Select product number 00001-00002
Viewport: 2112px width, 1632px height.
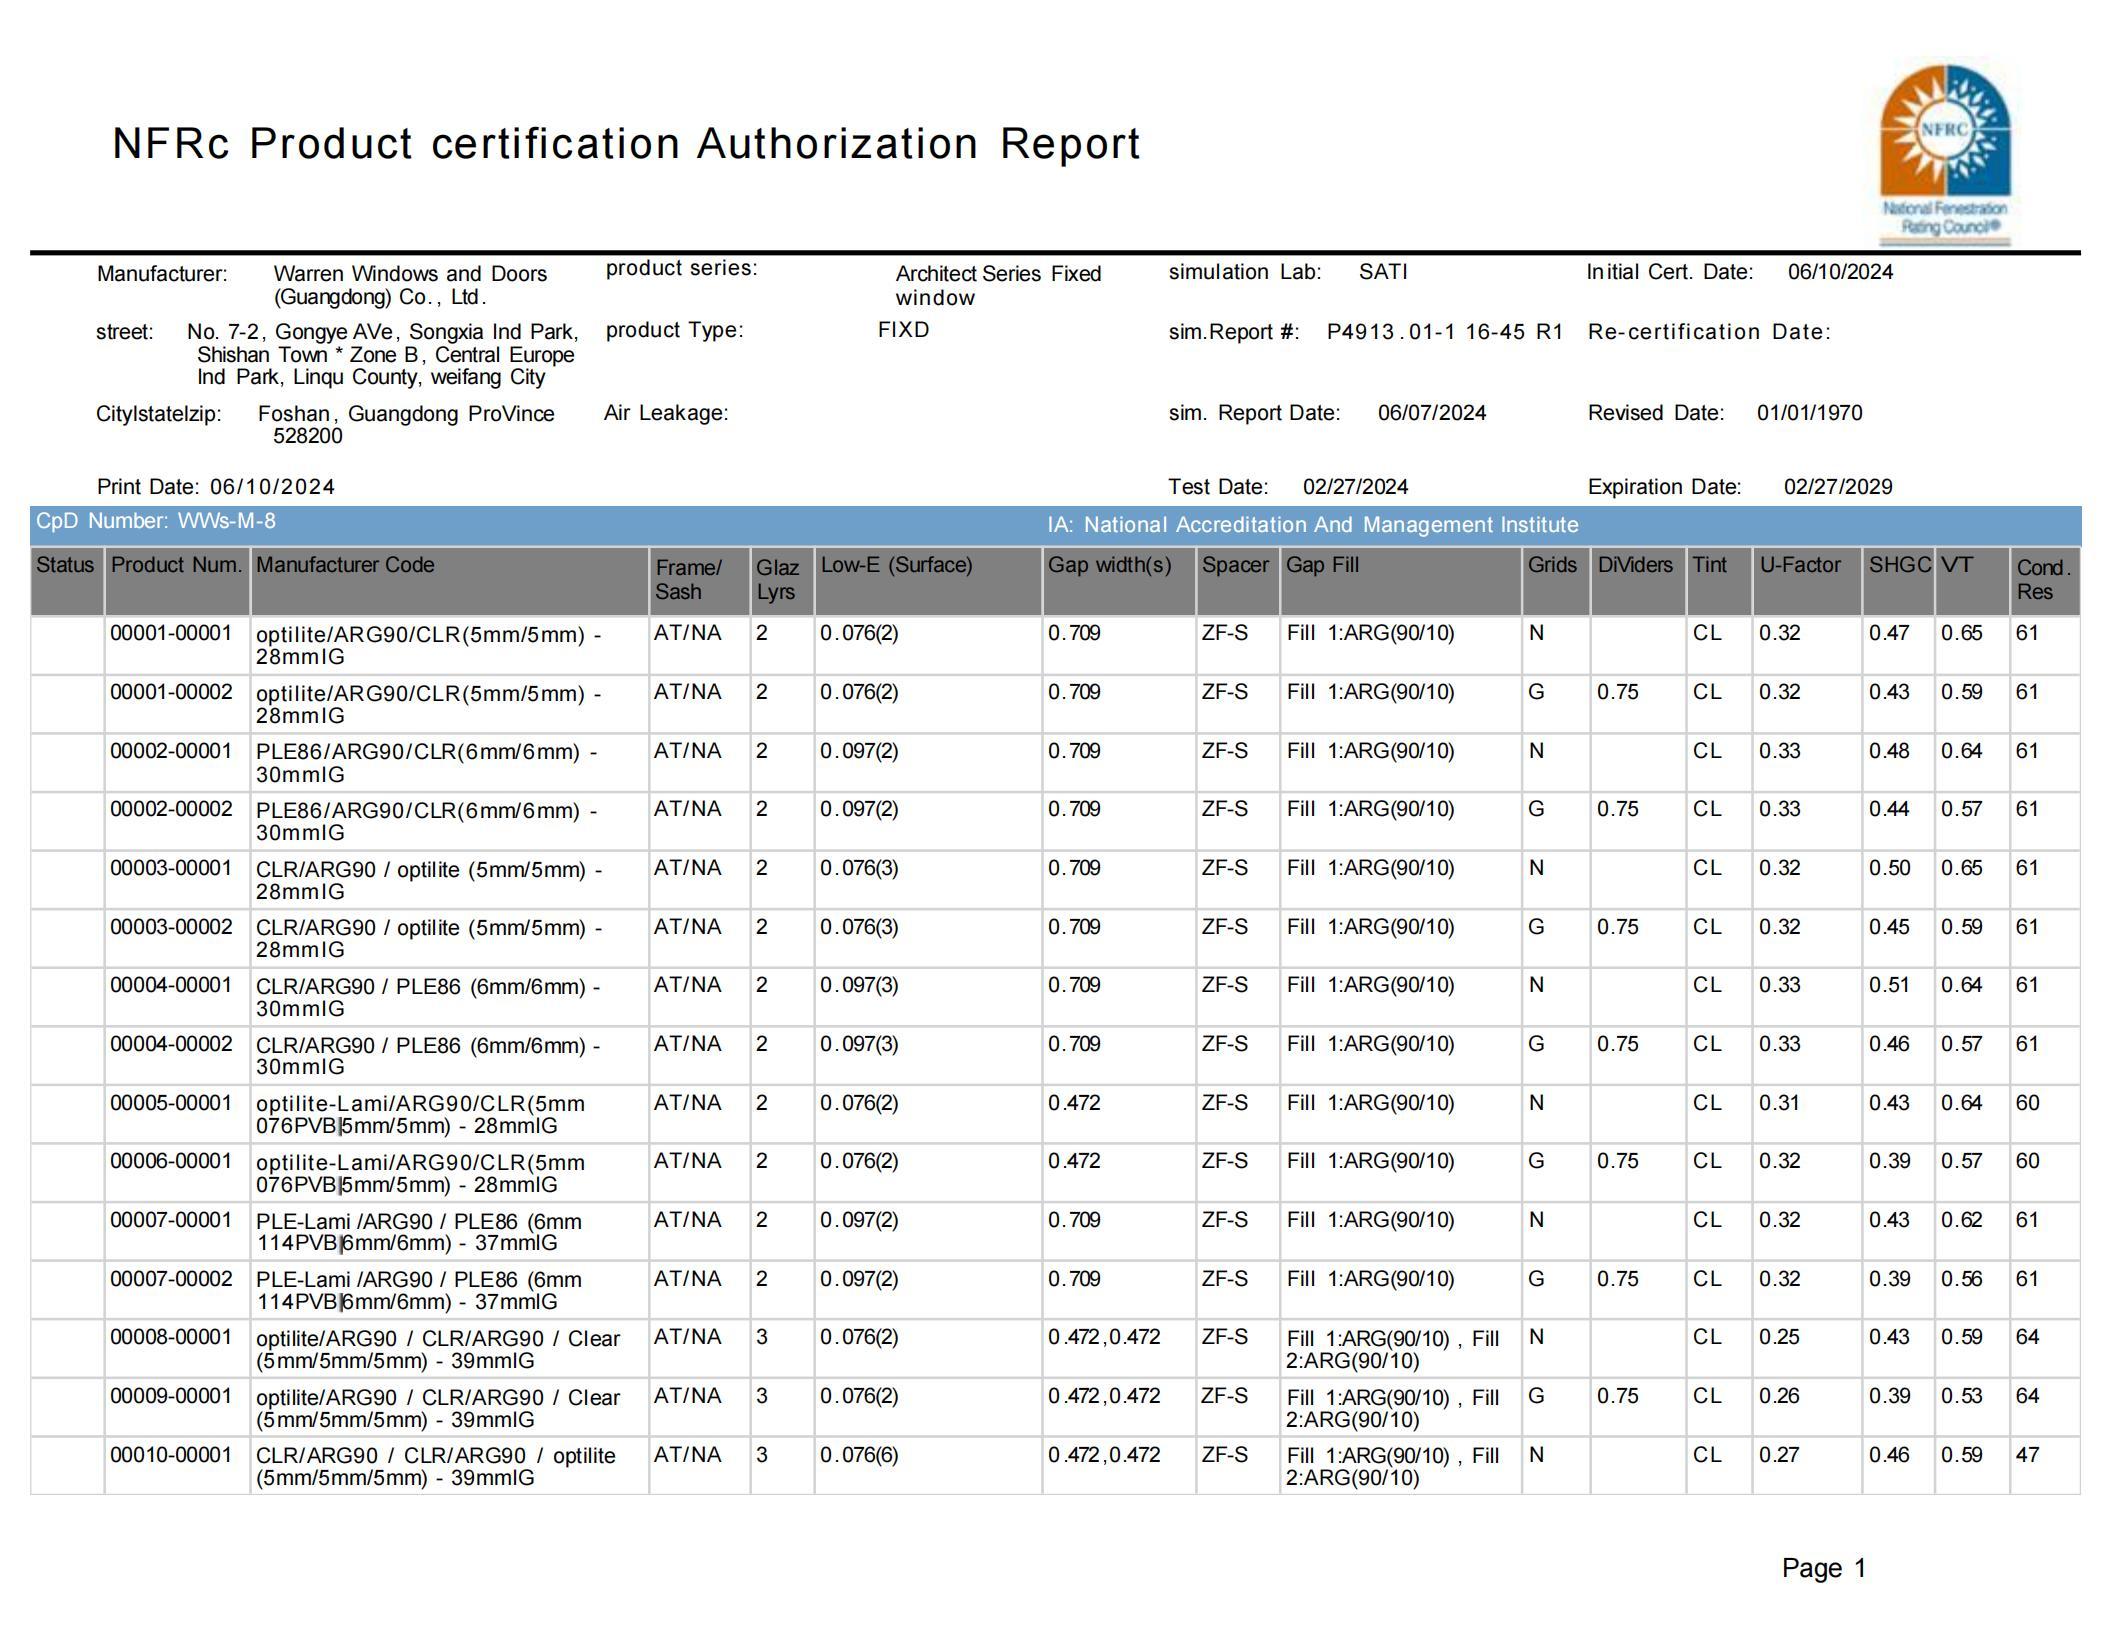[x=171, y=692]
